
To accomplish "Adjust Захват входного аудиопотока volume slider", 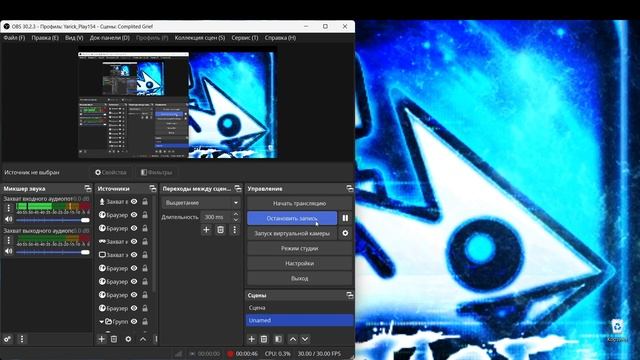I will 53,220.
